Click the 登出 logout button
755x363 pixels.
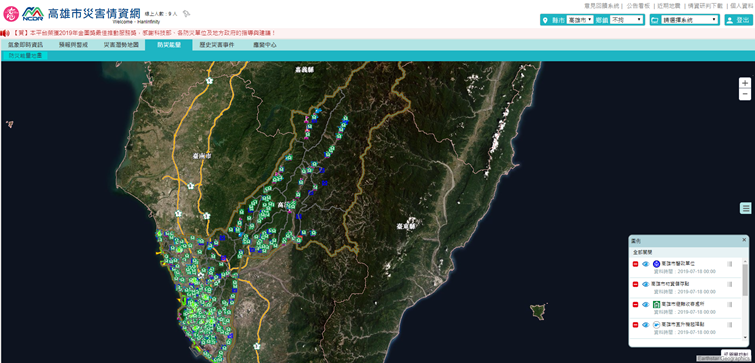(739, 20)
